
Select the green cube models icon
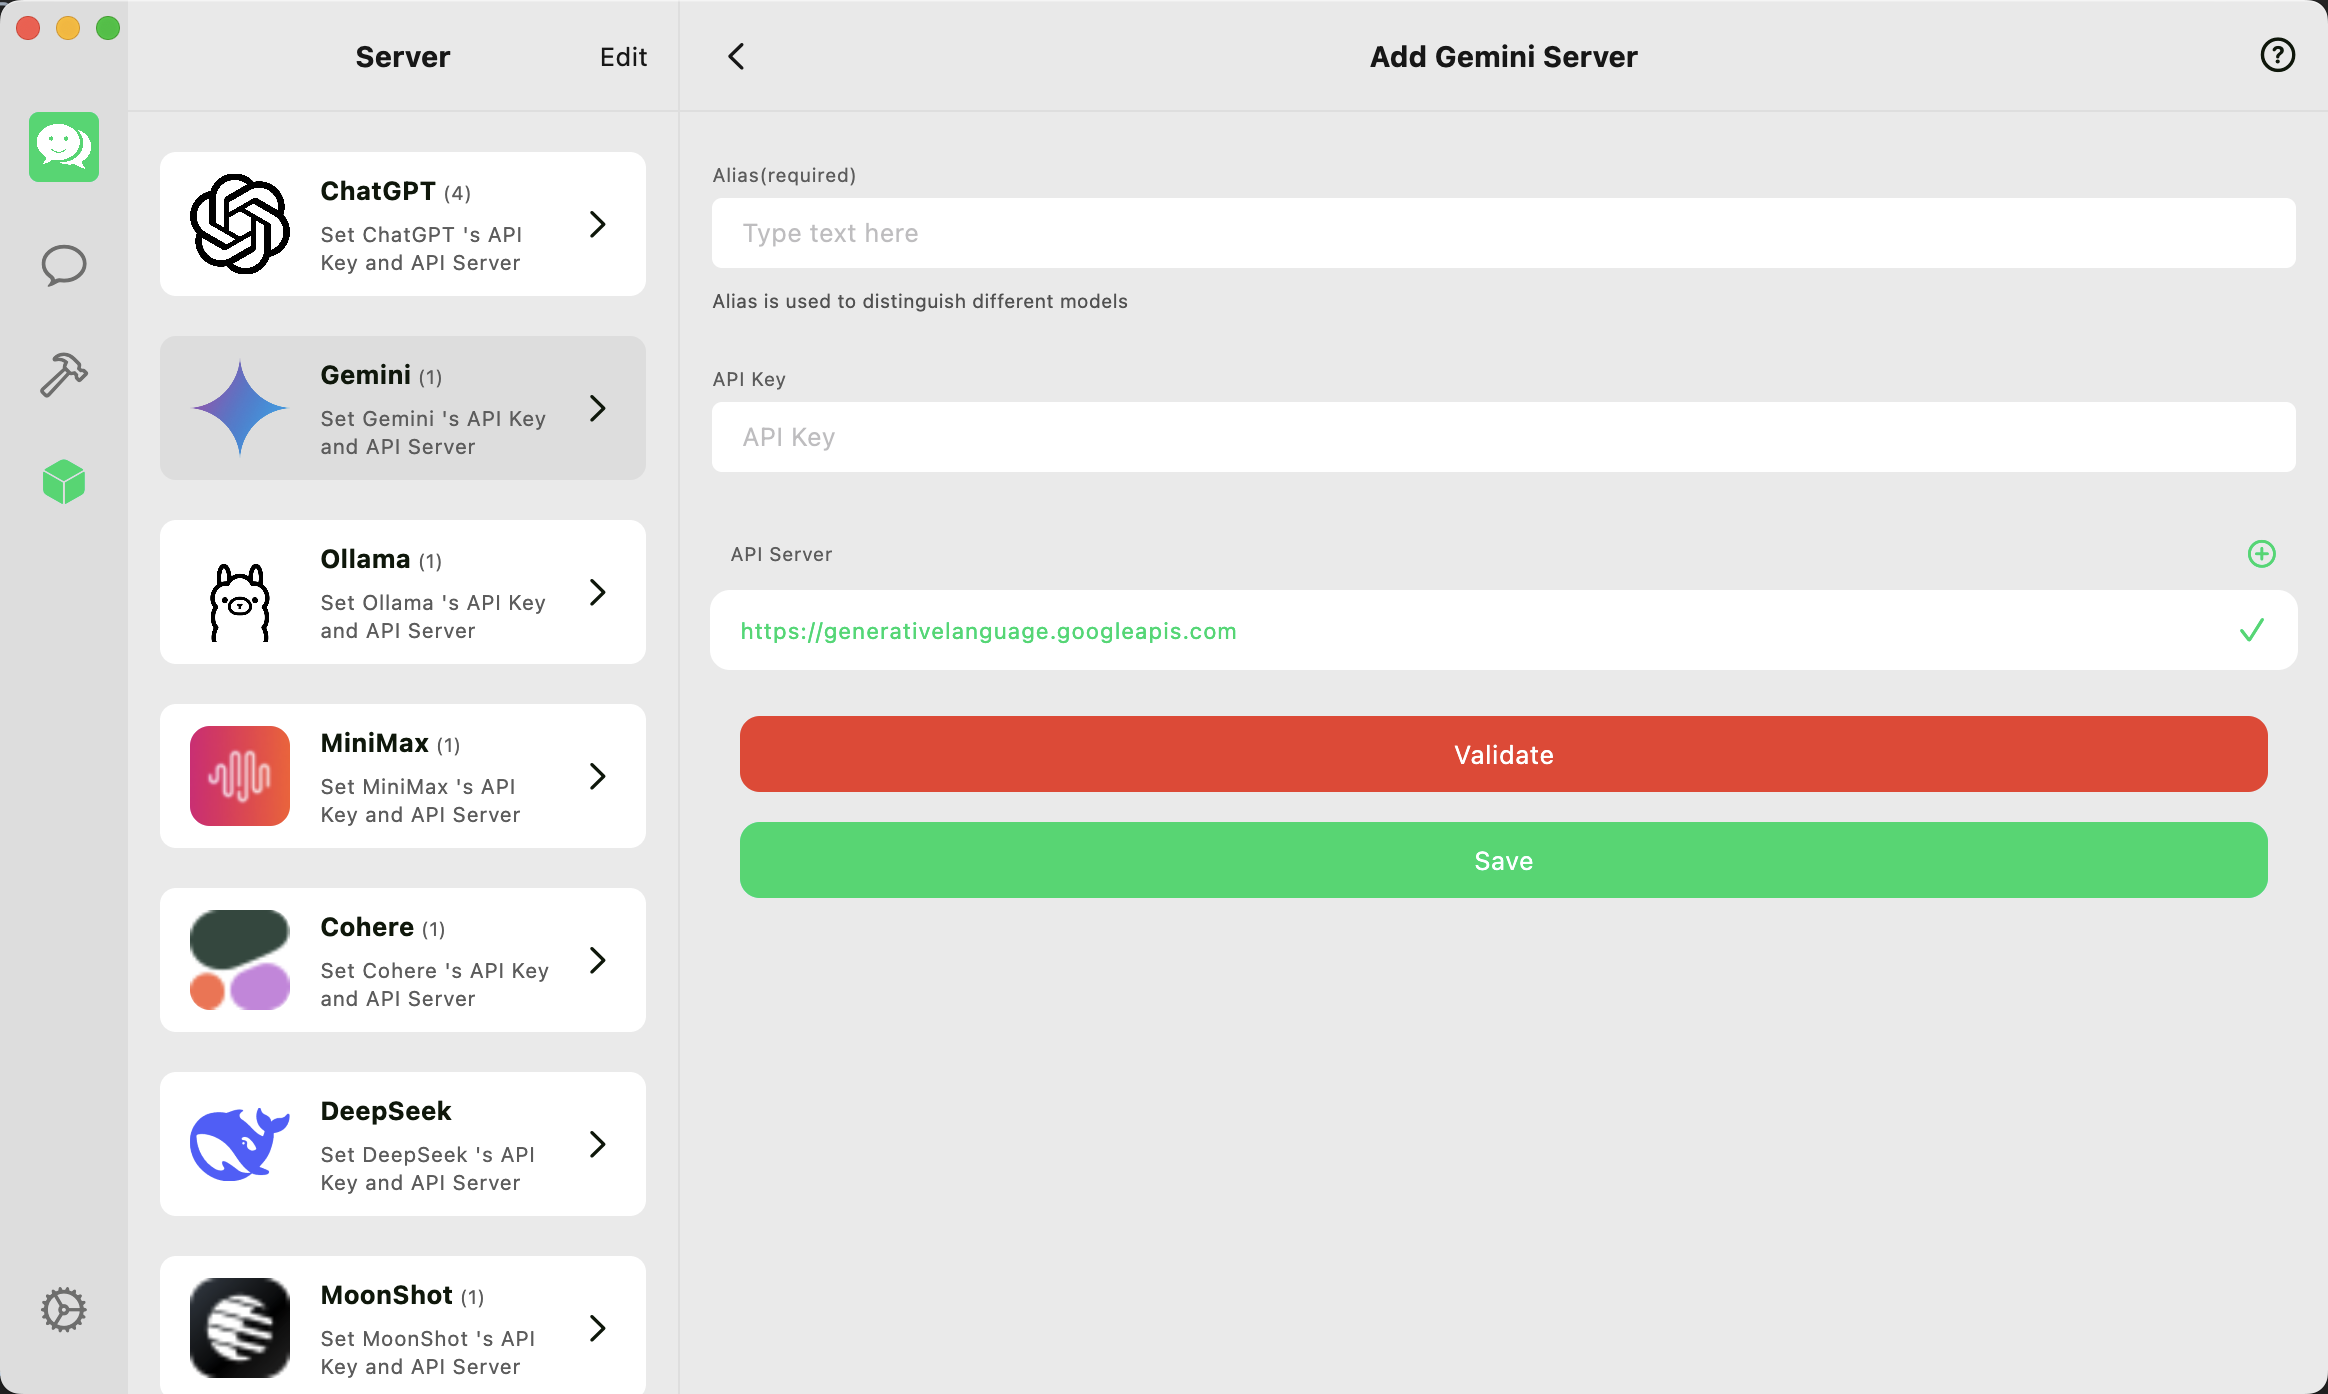pos(64,482)
